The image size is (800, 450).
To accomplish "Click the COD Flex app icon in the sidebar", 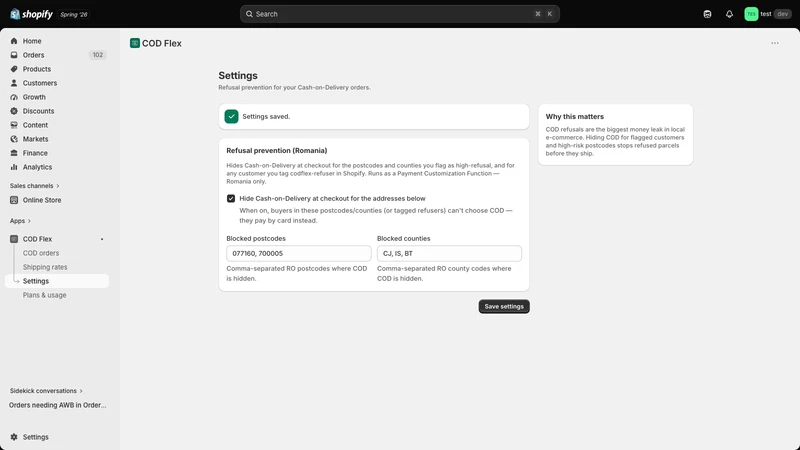I will click(14, 239).
